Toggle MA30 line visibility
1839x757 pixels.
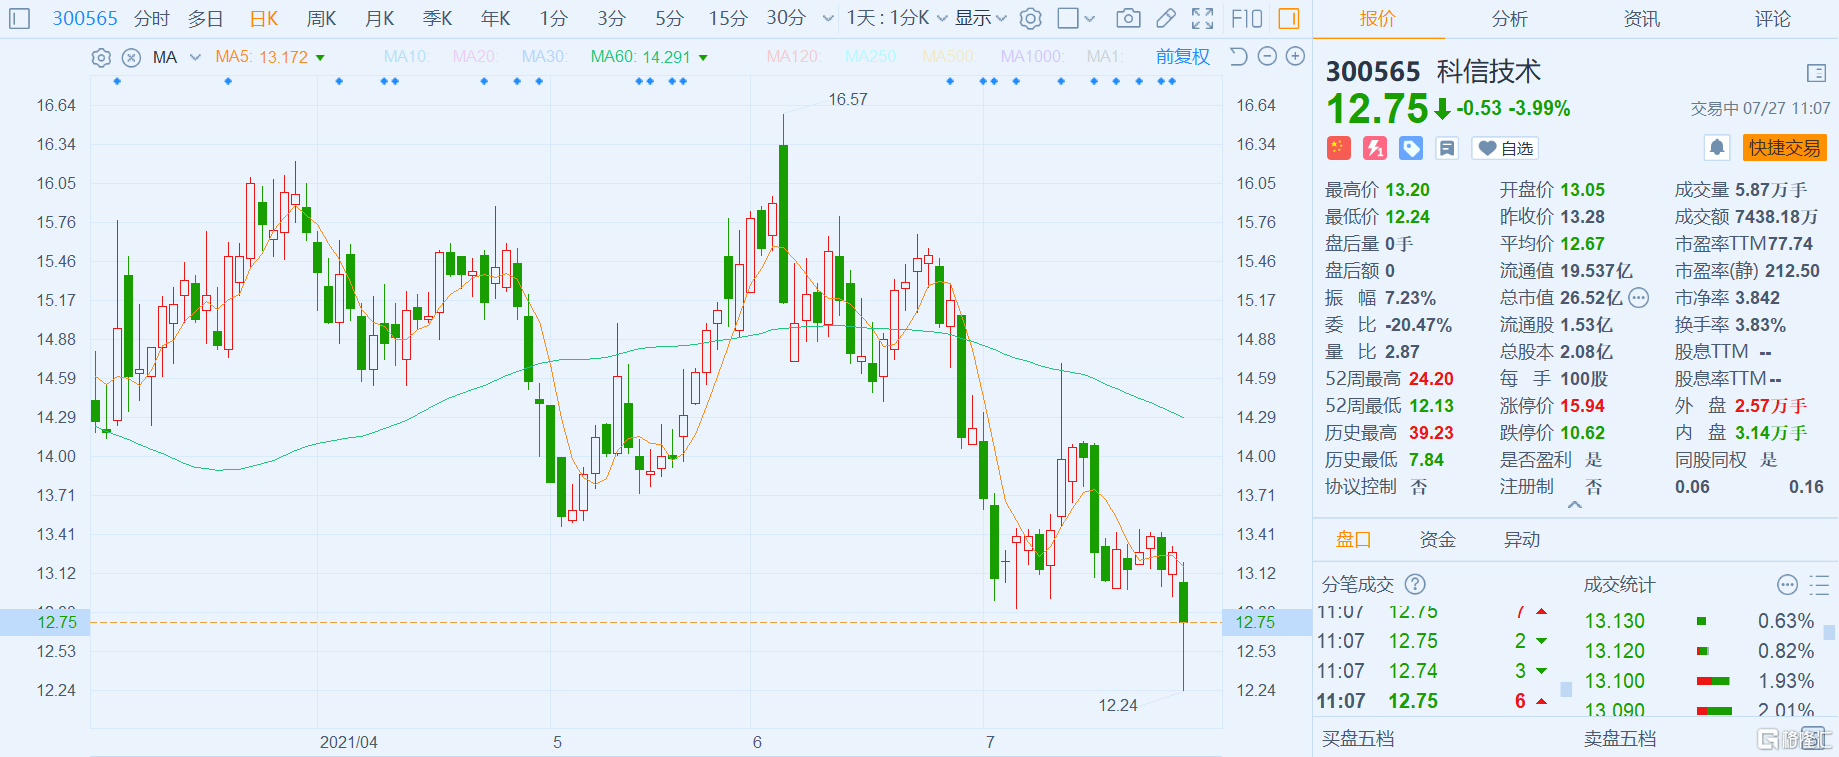tap(544, 57)
